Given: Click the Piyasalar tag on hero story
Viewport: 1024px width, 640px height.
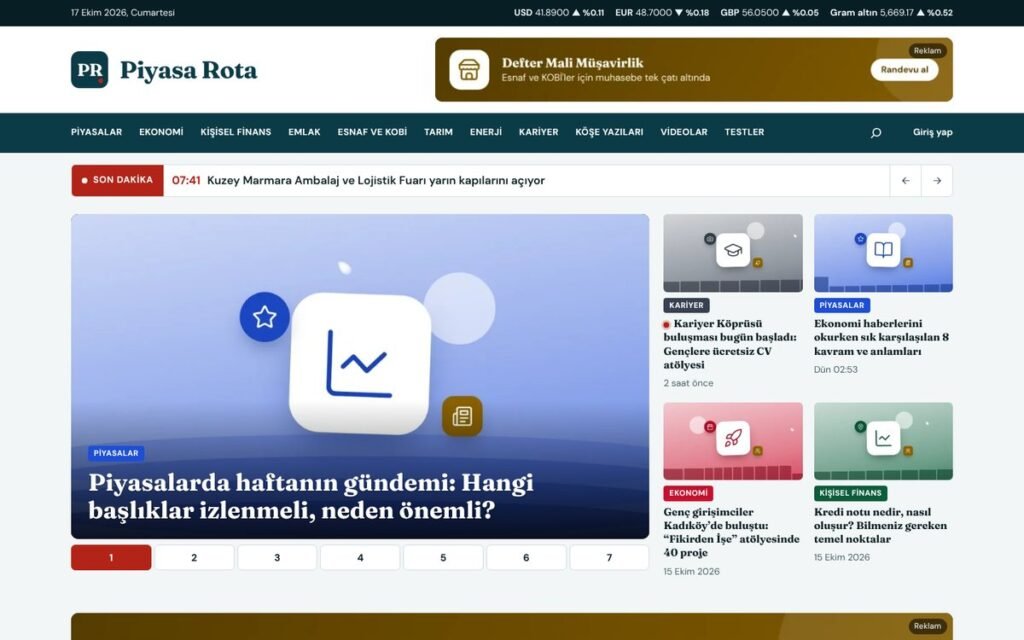Looking at the screenshot, I should pos(116,453).
